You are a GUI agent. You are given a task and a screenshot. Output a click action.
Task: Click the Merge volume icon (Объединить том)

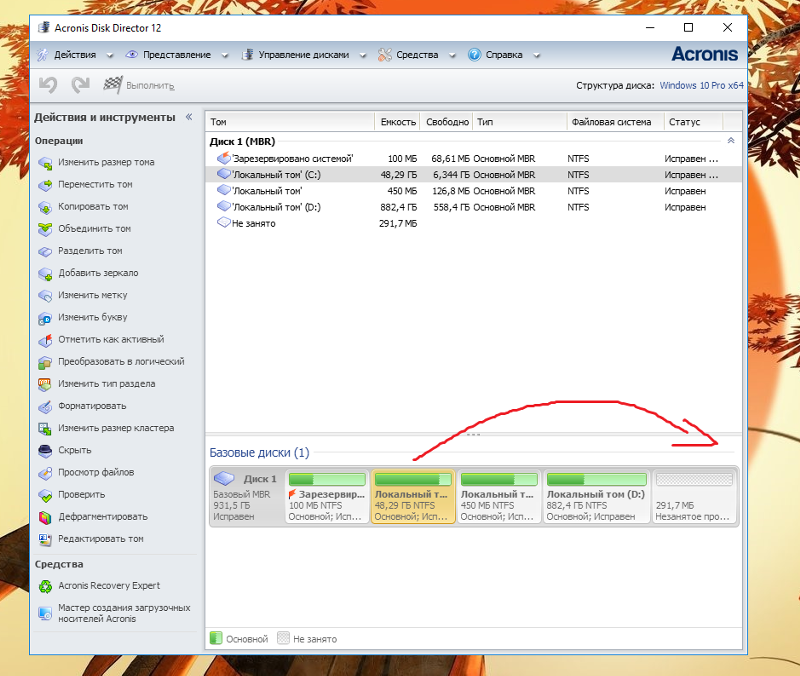pyautogui.click(x=45, y=230)
